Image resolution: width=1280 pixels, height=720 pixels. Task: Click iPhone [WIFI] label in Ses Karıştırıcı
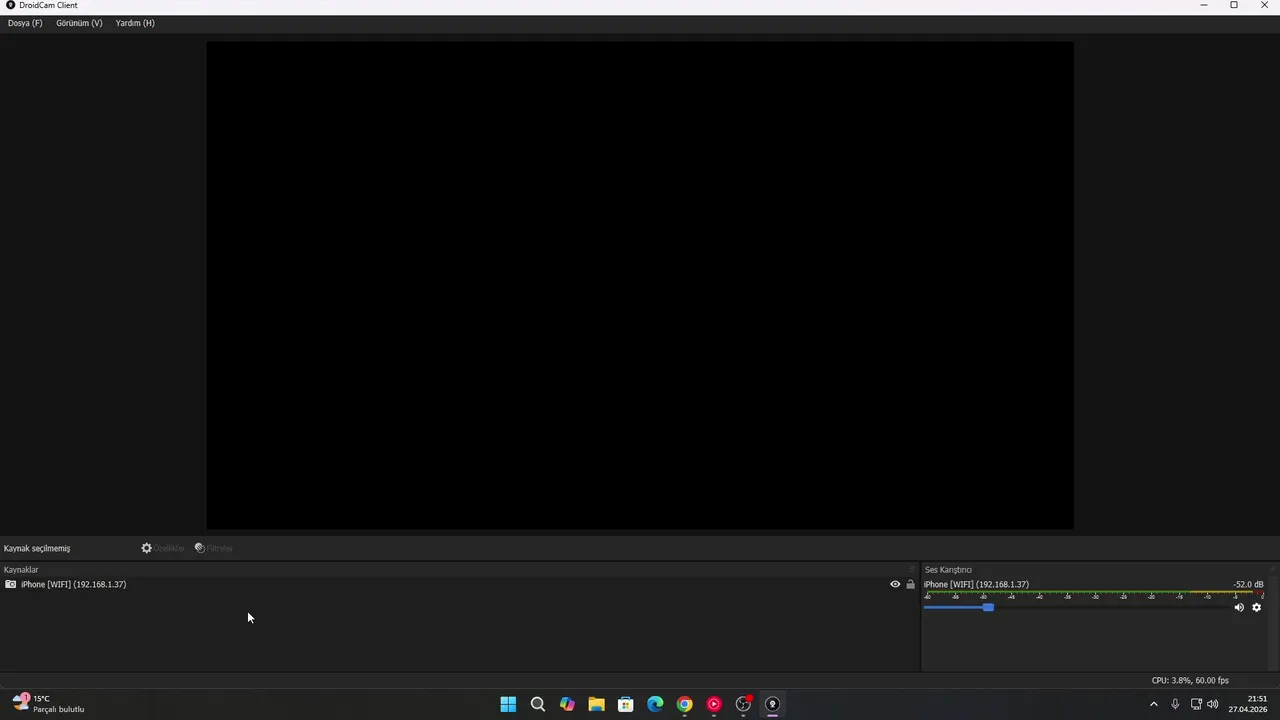(x=976, y=584)
